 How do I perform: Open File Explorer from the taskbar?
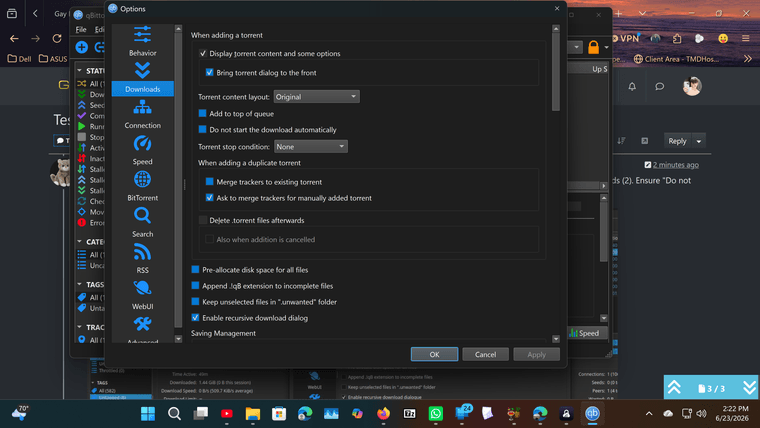pyautogui.click(x=253, y=413)
